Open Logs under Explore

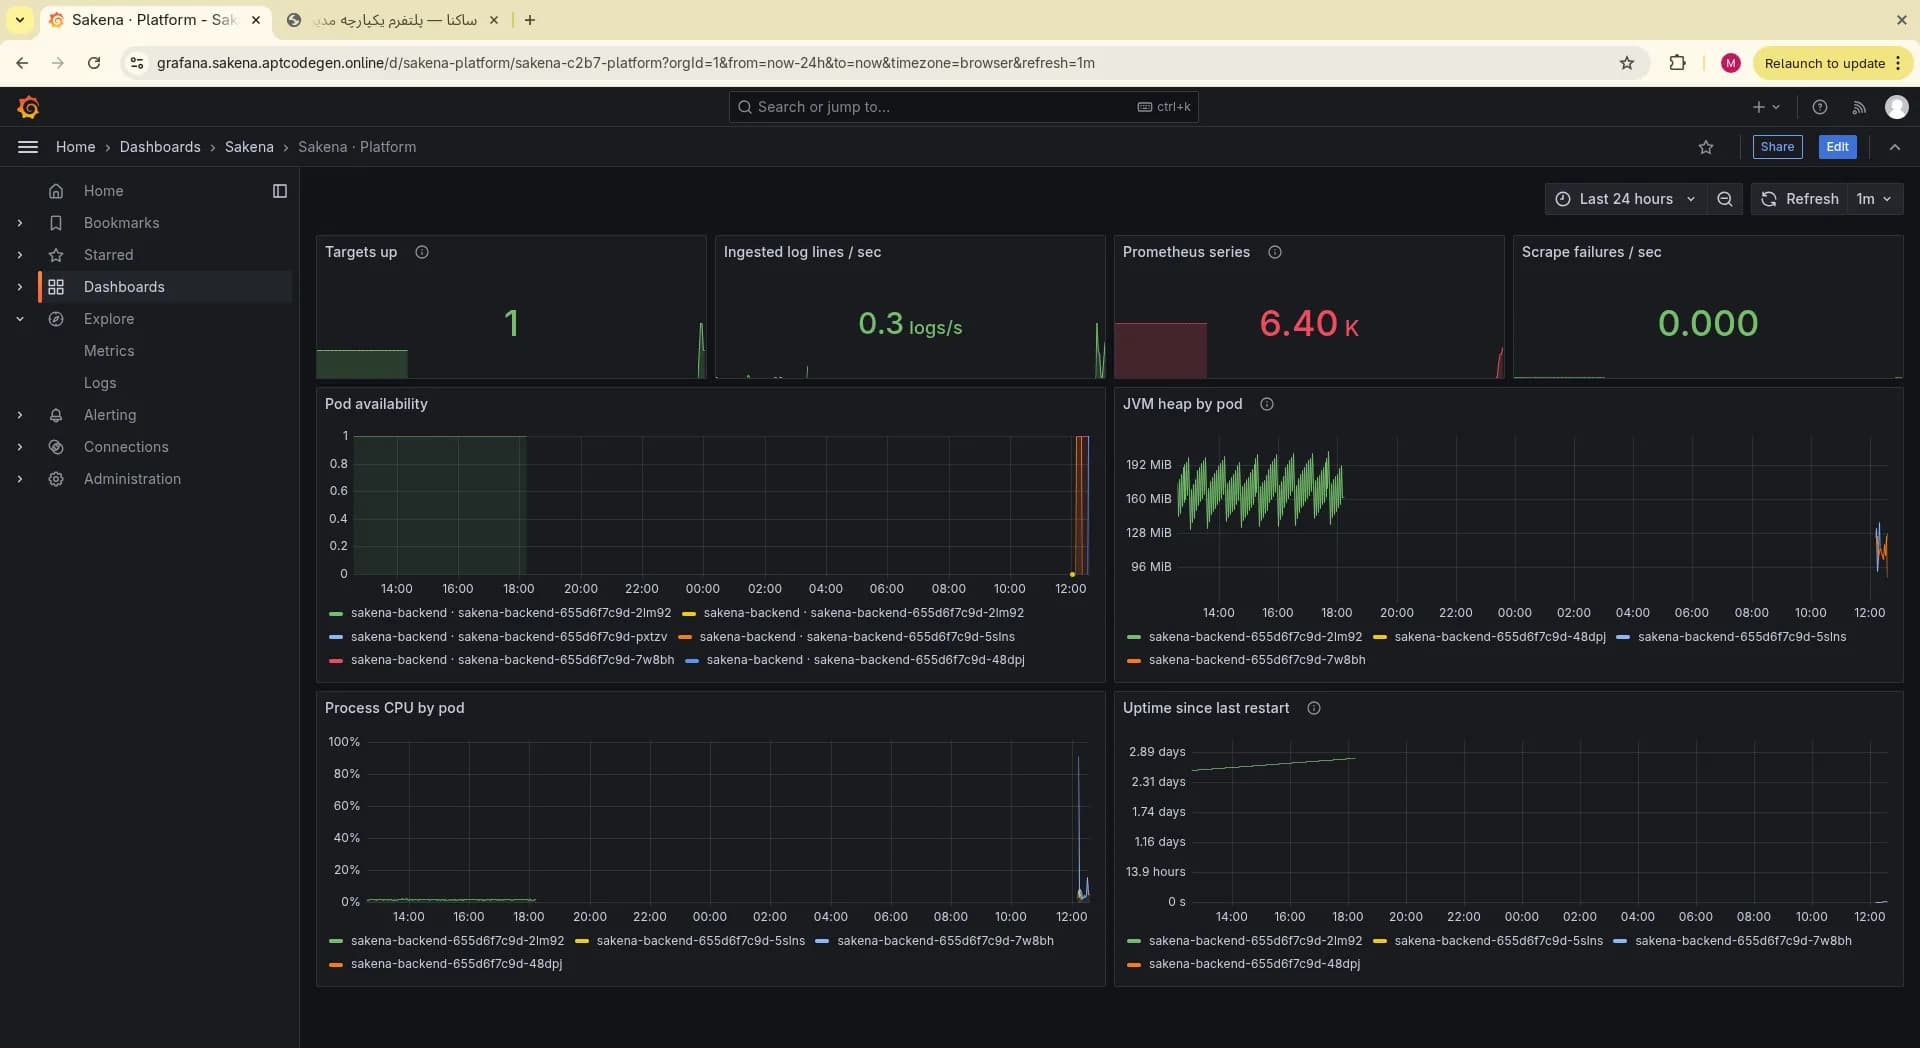pos(100,383)
